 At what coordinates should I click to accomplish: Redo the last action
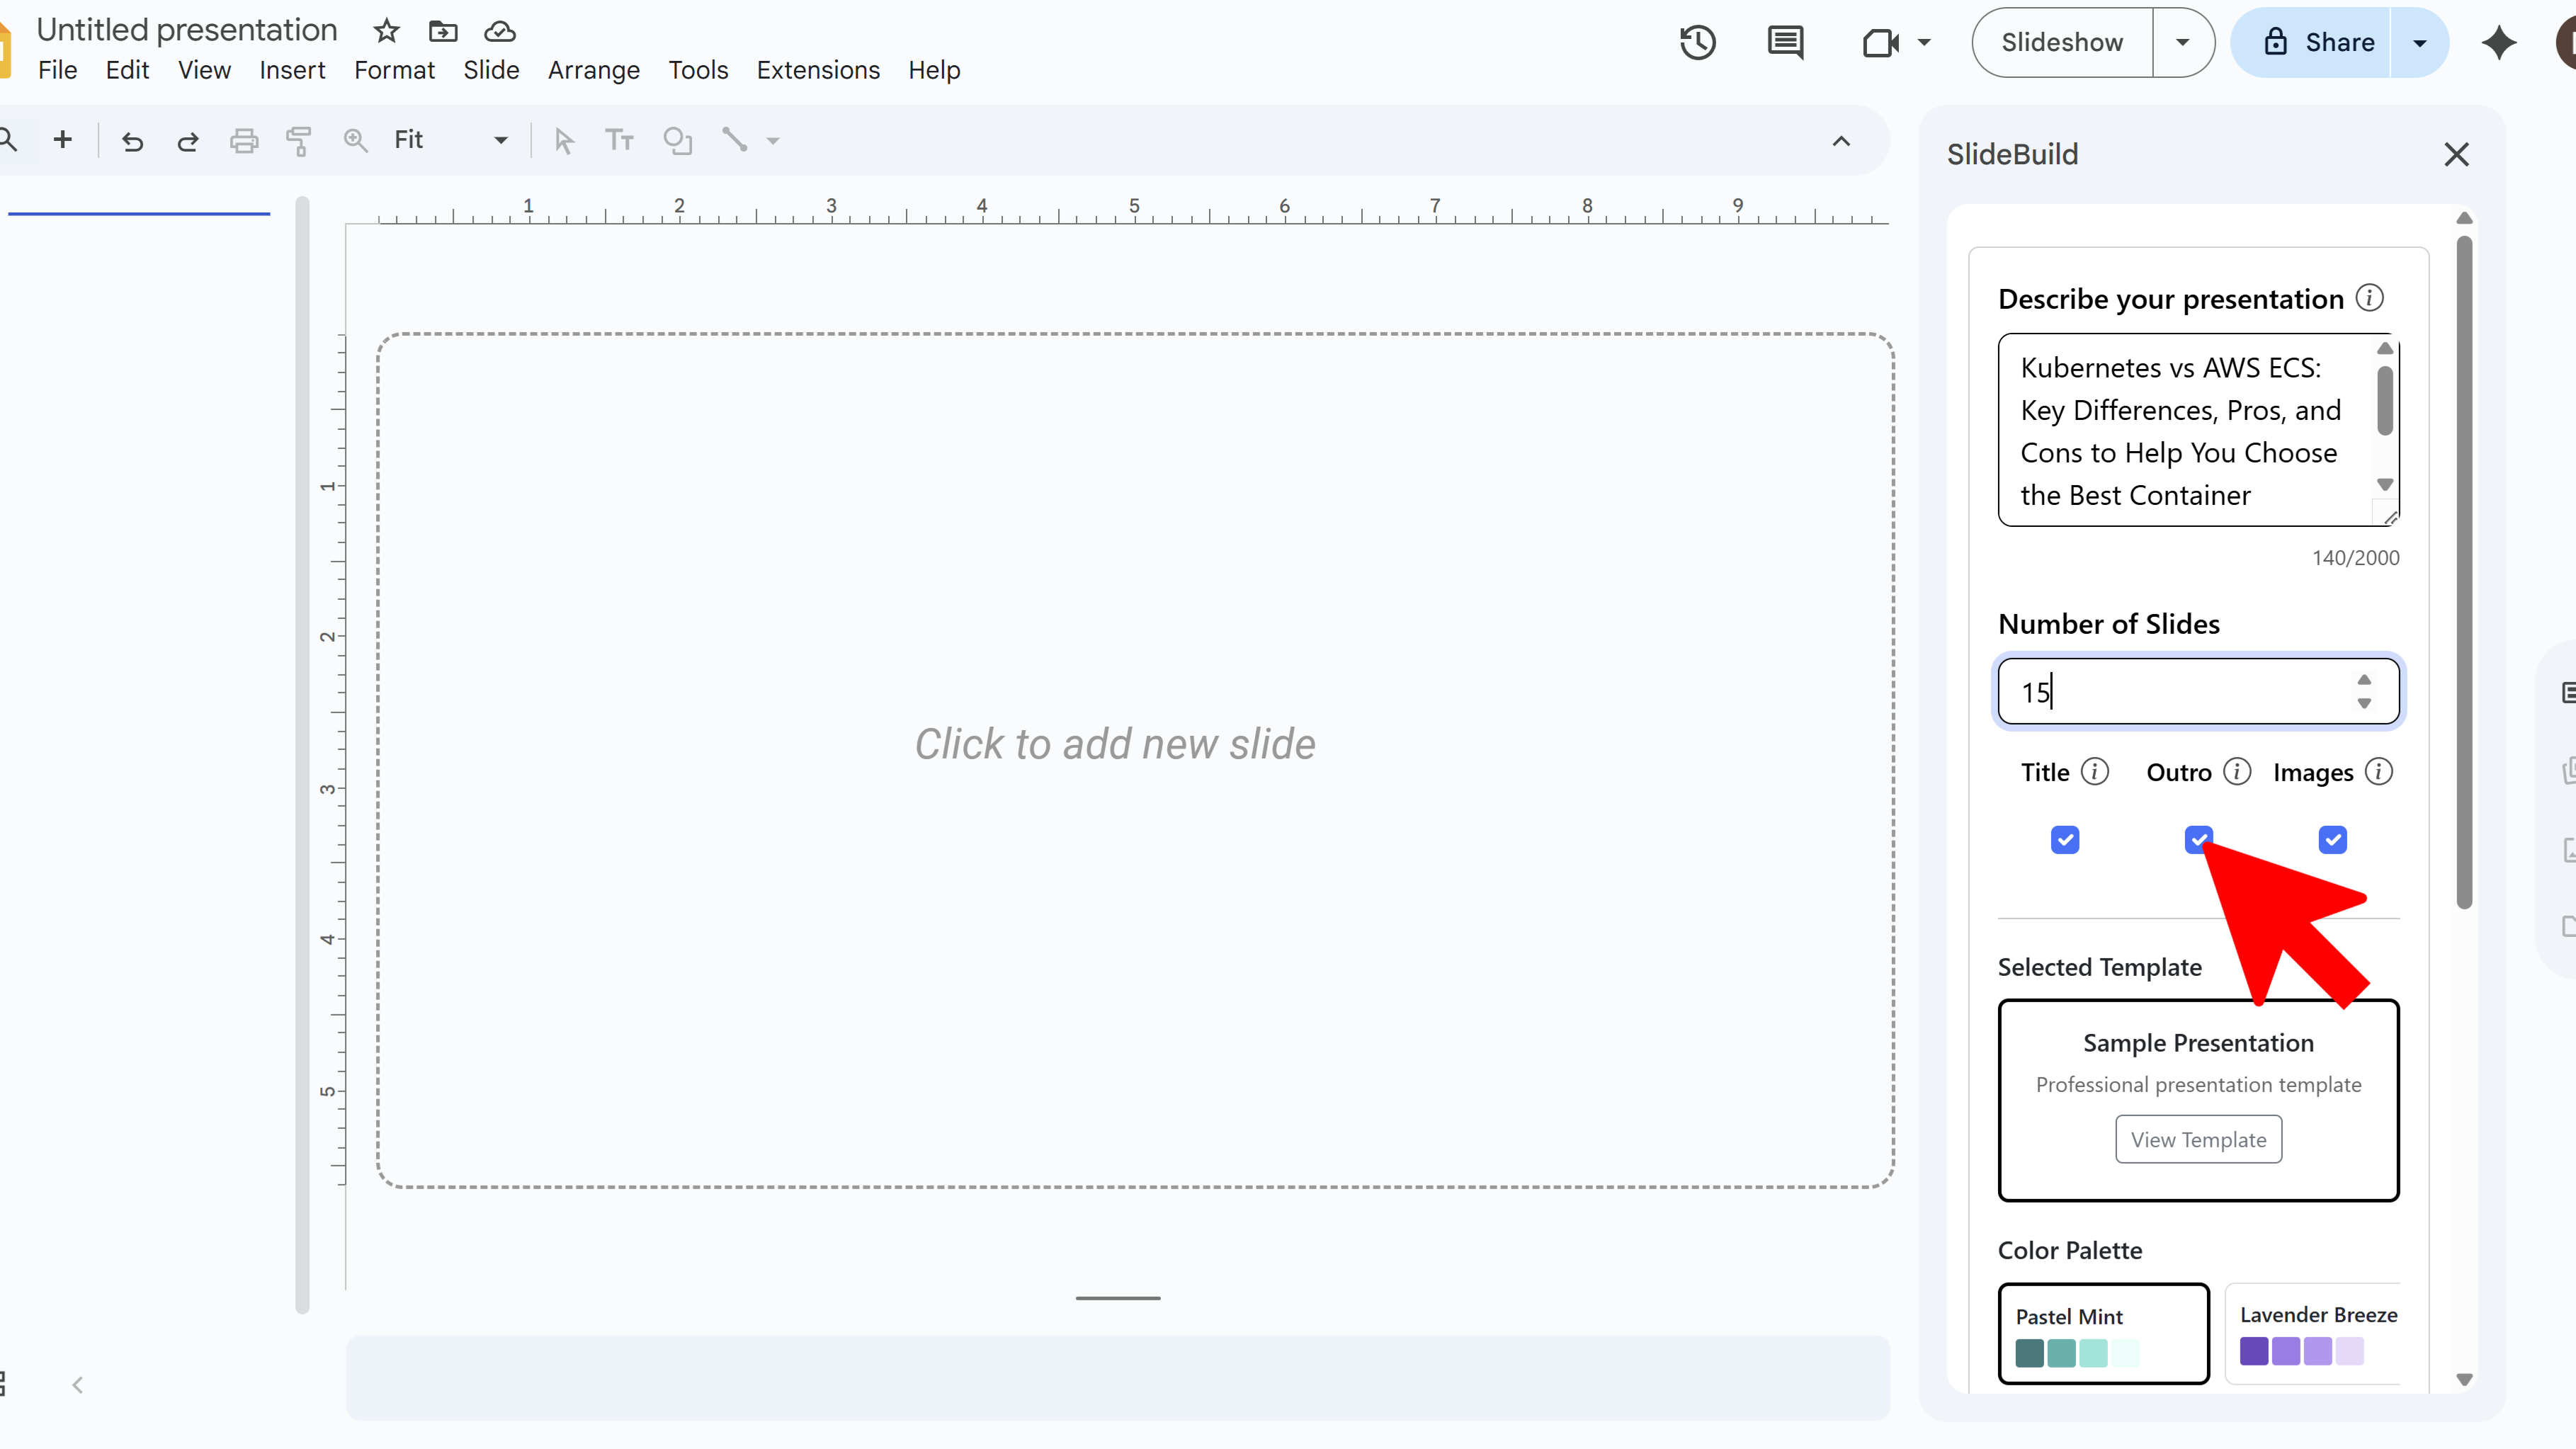click(x=187, y=141)
